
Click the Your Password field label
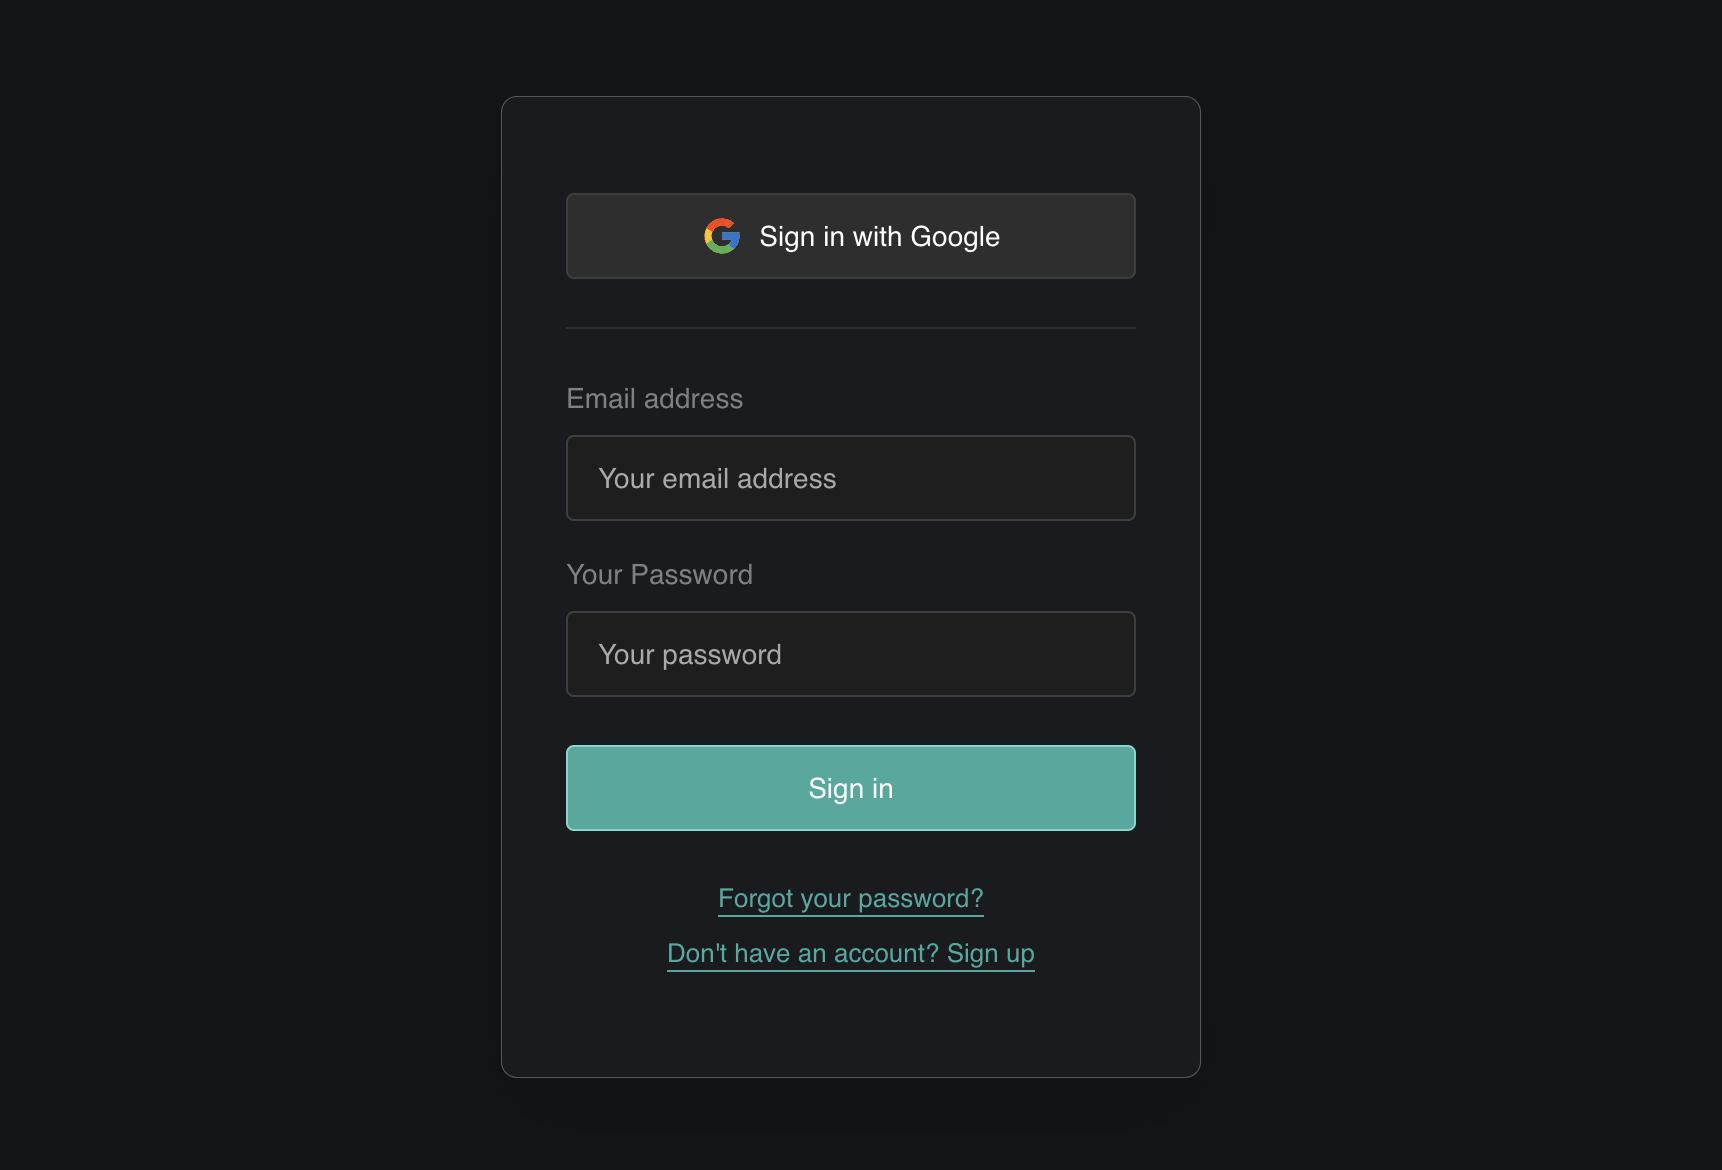click(659, 574)
